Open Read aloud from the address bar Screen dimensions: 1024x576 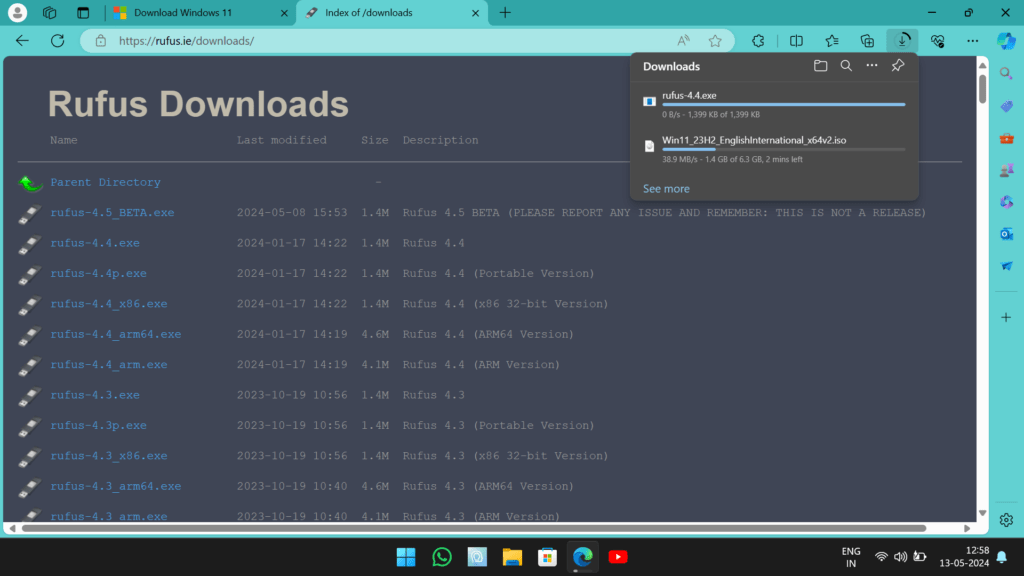pos(683,40)
